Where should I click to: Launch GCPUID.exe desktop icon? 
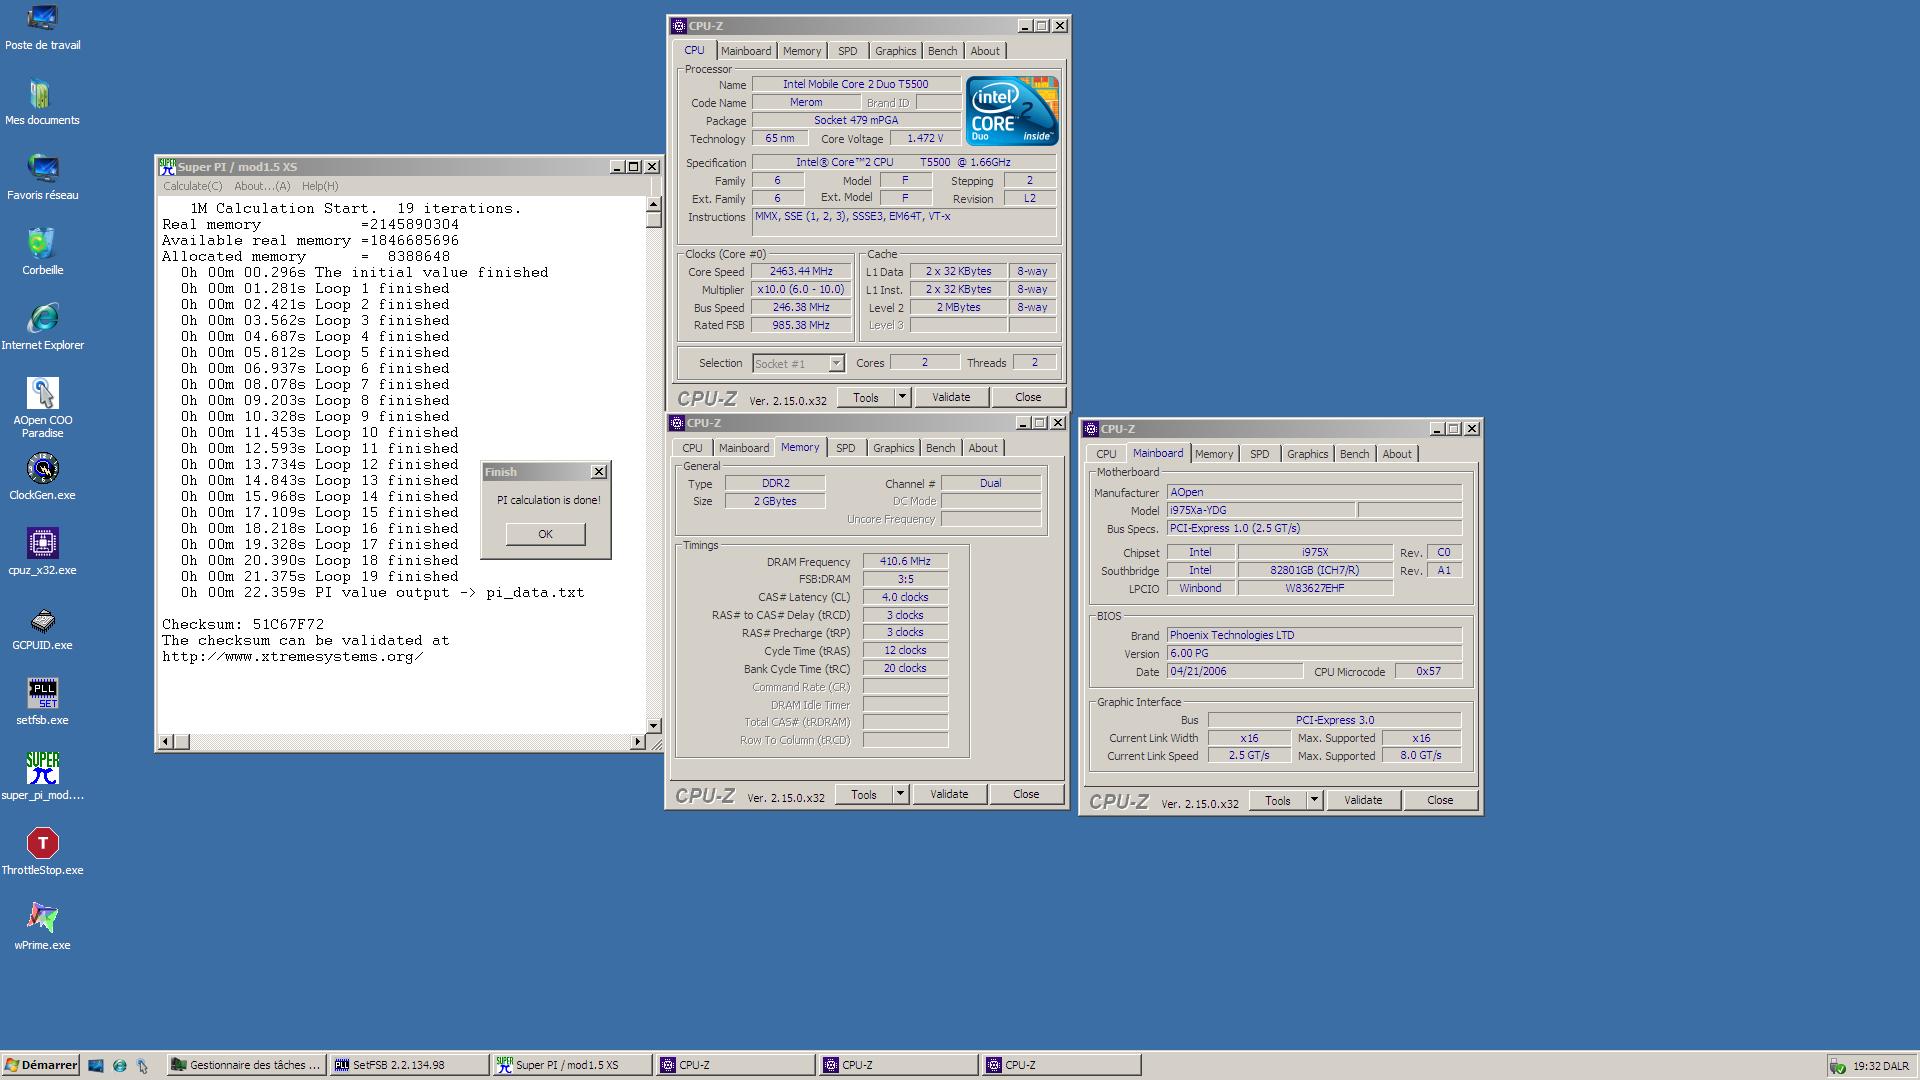(x=42, y=628)
